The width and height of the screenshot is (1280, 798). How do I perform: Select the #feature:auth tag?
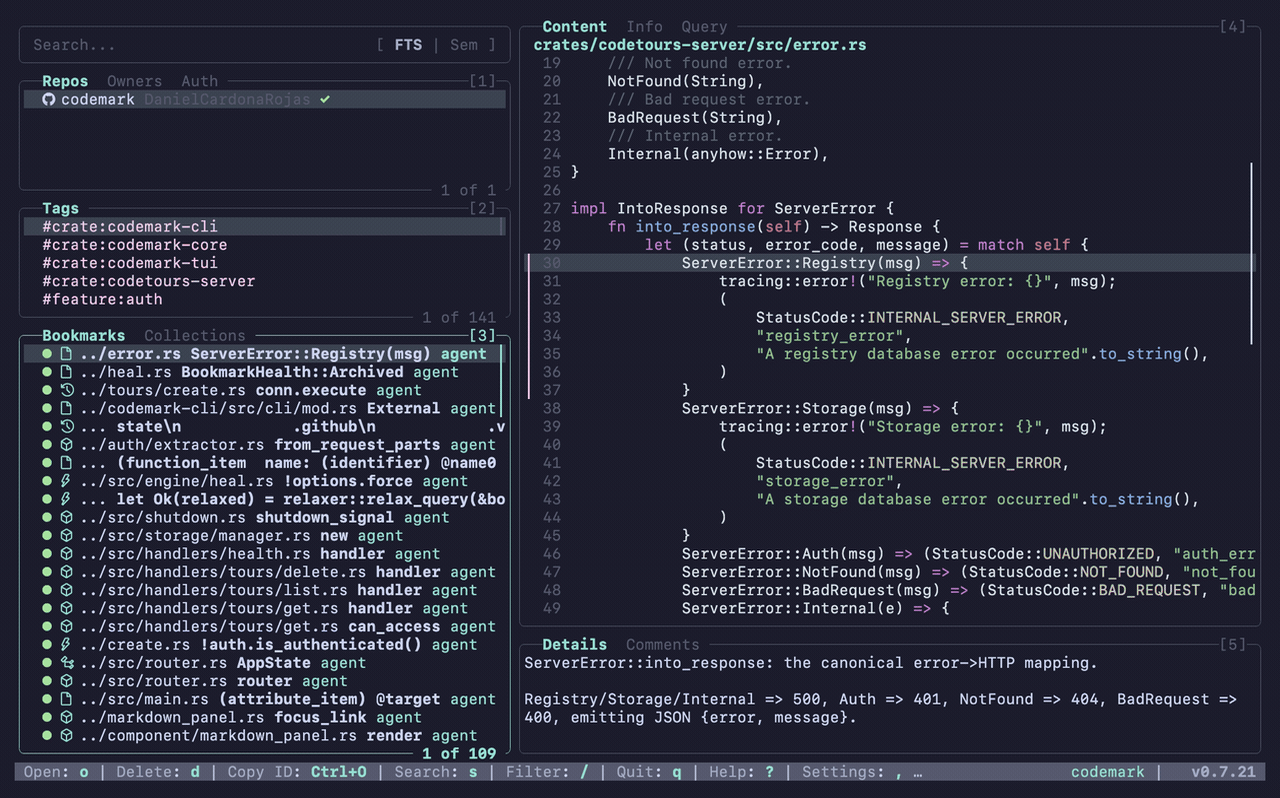pos(102,299)
